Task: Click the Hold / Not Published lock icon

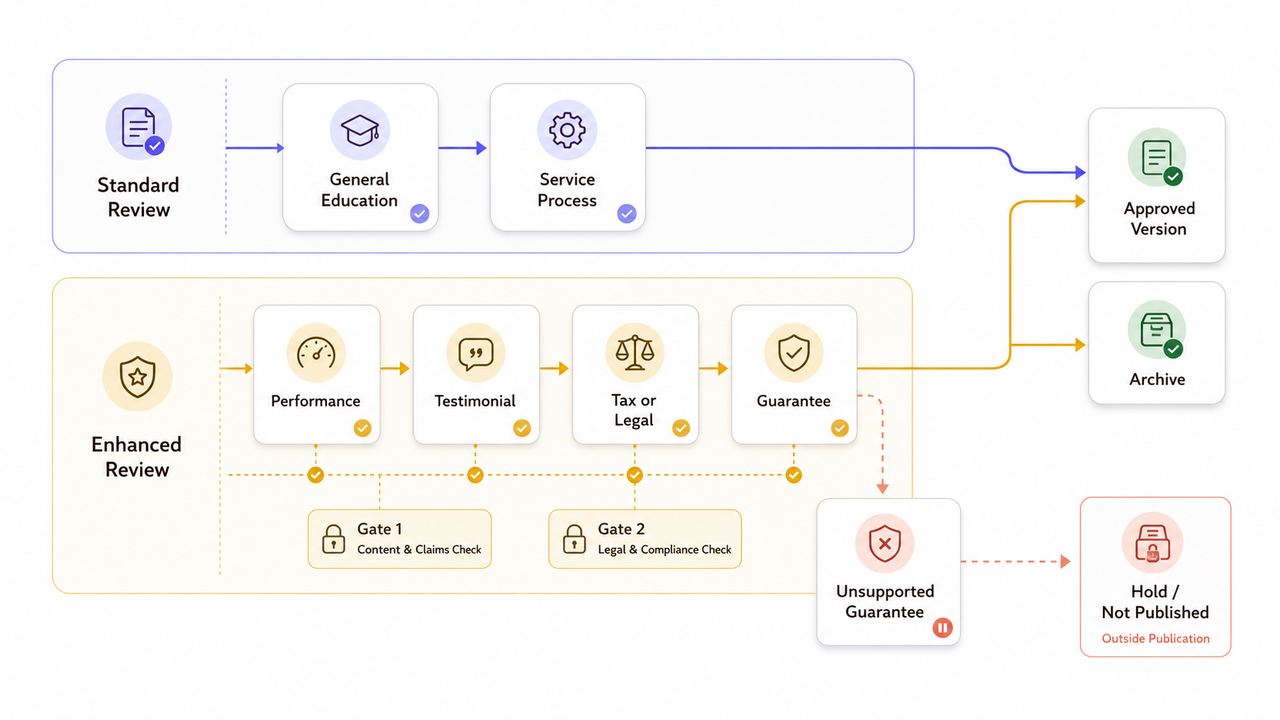Action: pyautogui.click(x=1152, y=544)
